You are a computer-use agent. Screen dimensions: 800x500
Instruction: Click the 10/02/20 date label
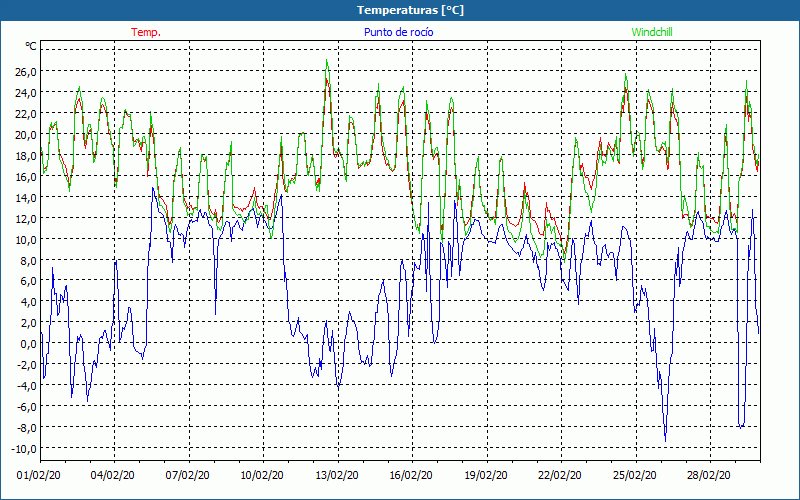click(x=262, y=476)
